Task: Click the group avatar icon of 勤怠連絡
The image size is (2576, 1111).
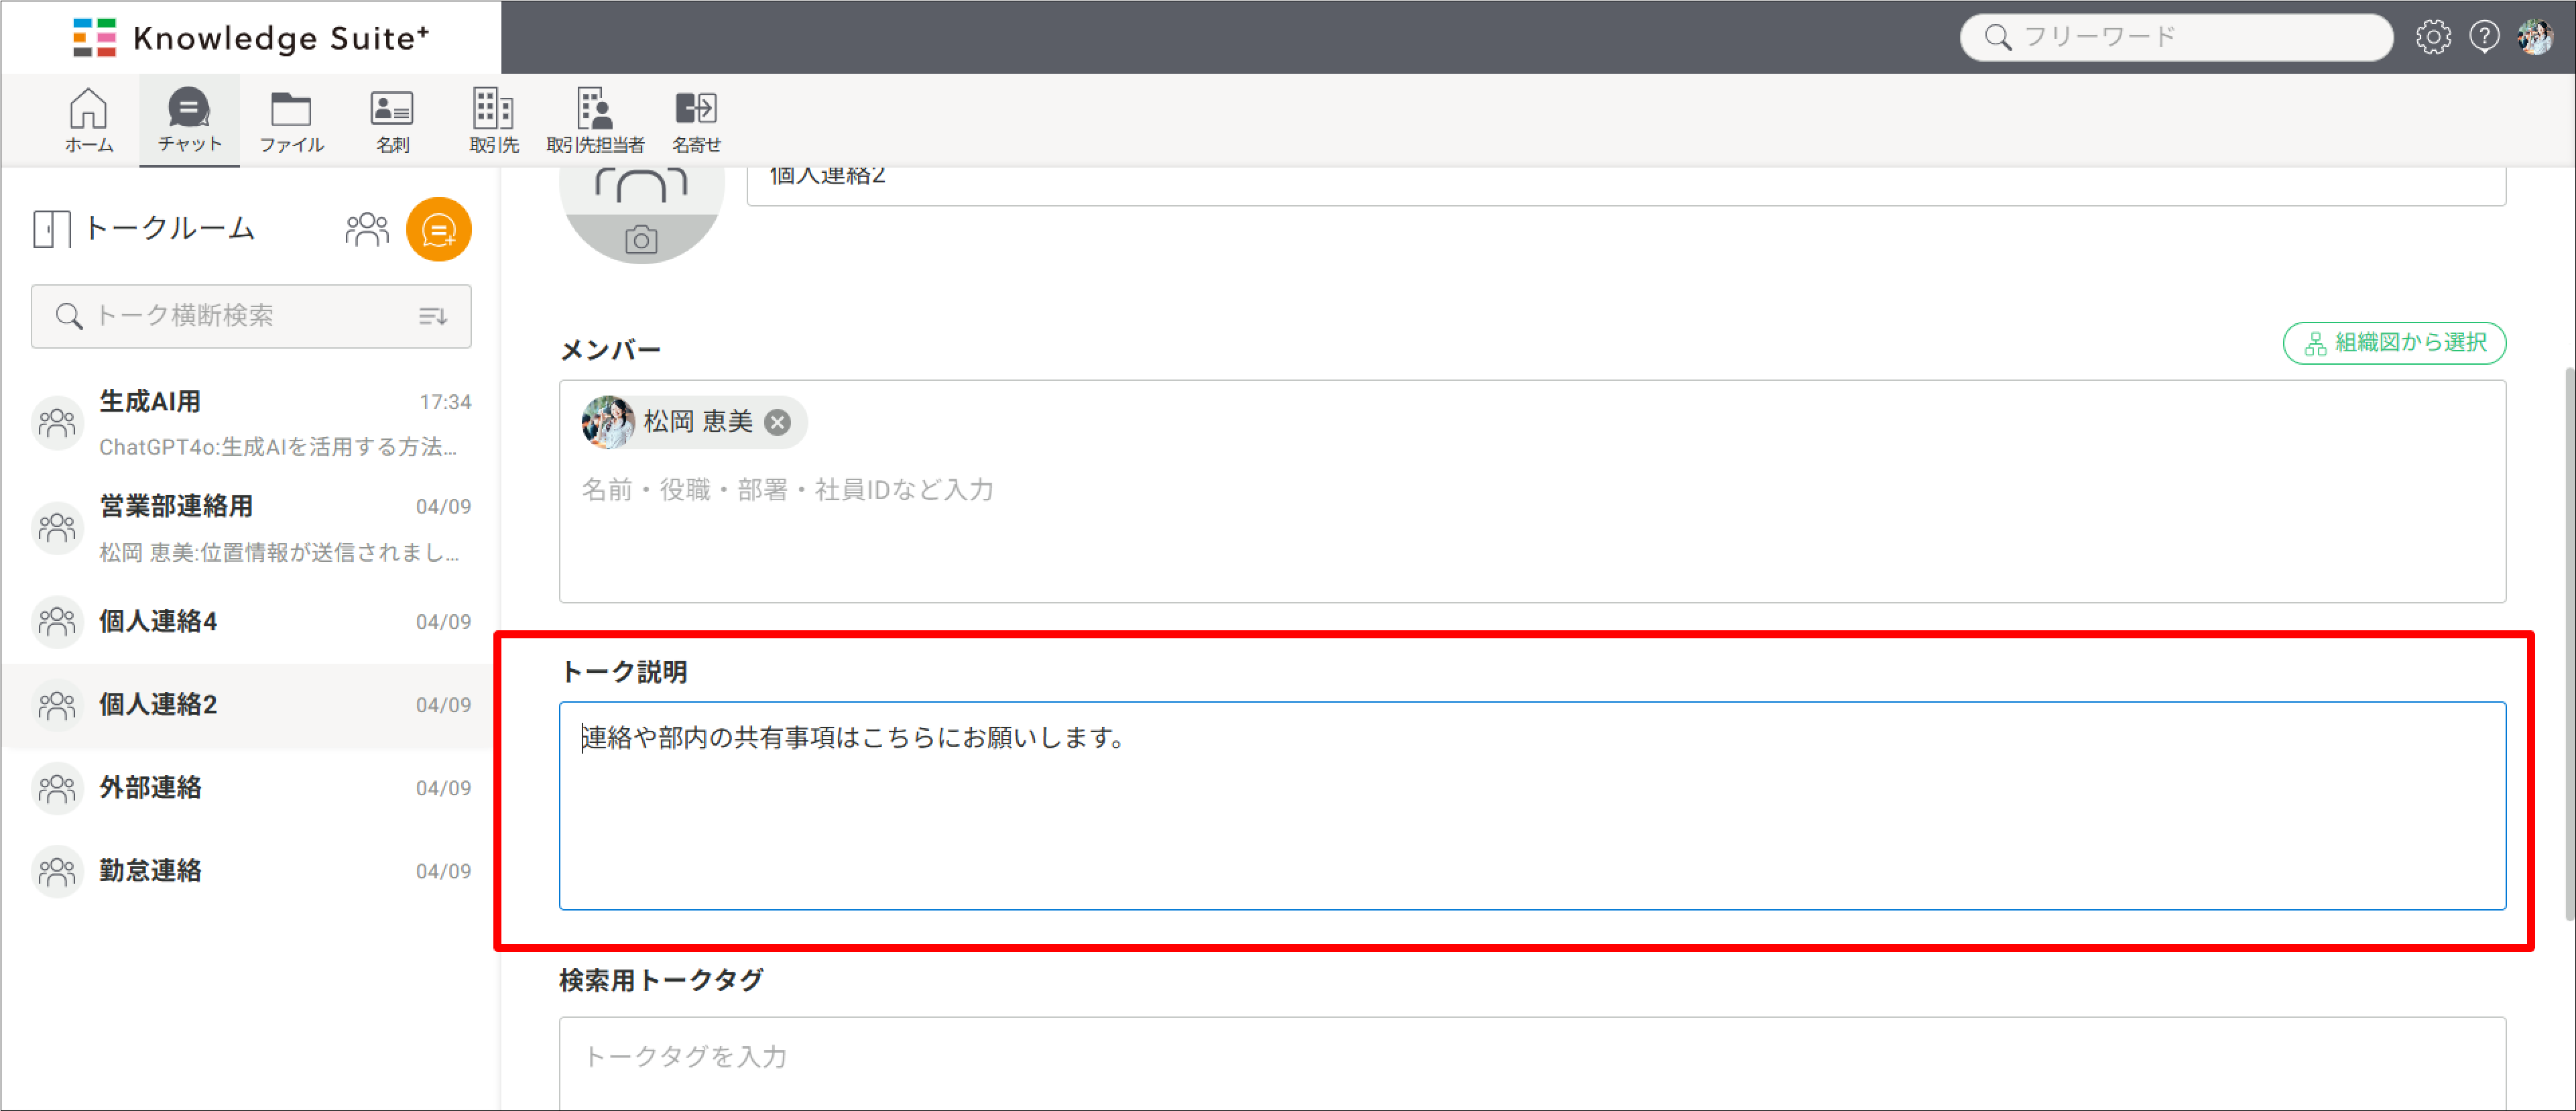Action: pos(57,871)
